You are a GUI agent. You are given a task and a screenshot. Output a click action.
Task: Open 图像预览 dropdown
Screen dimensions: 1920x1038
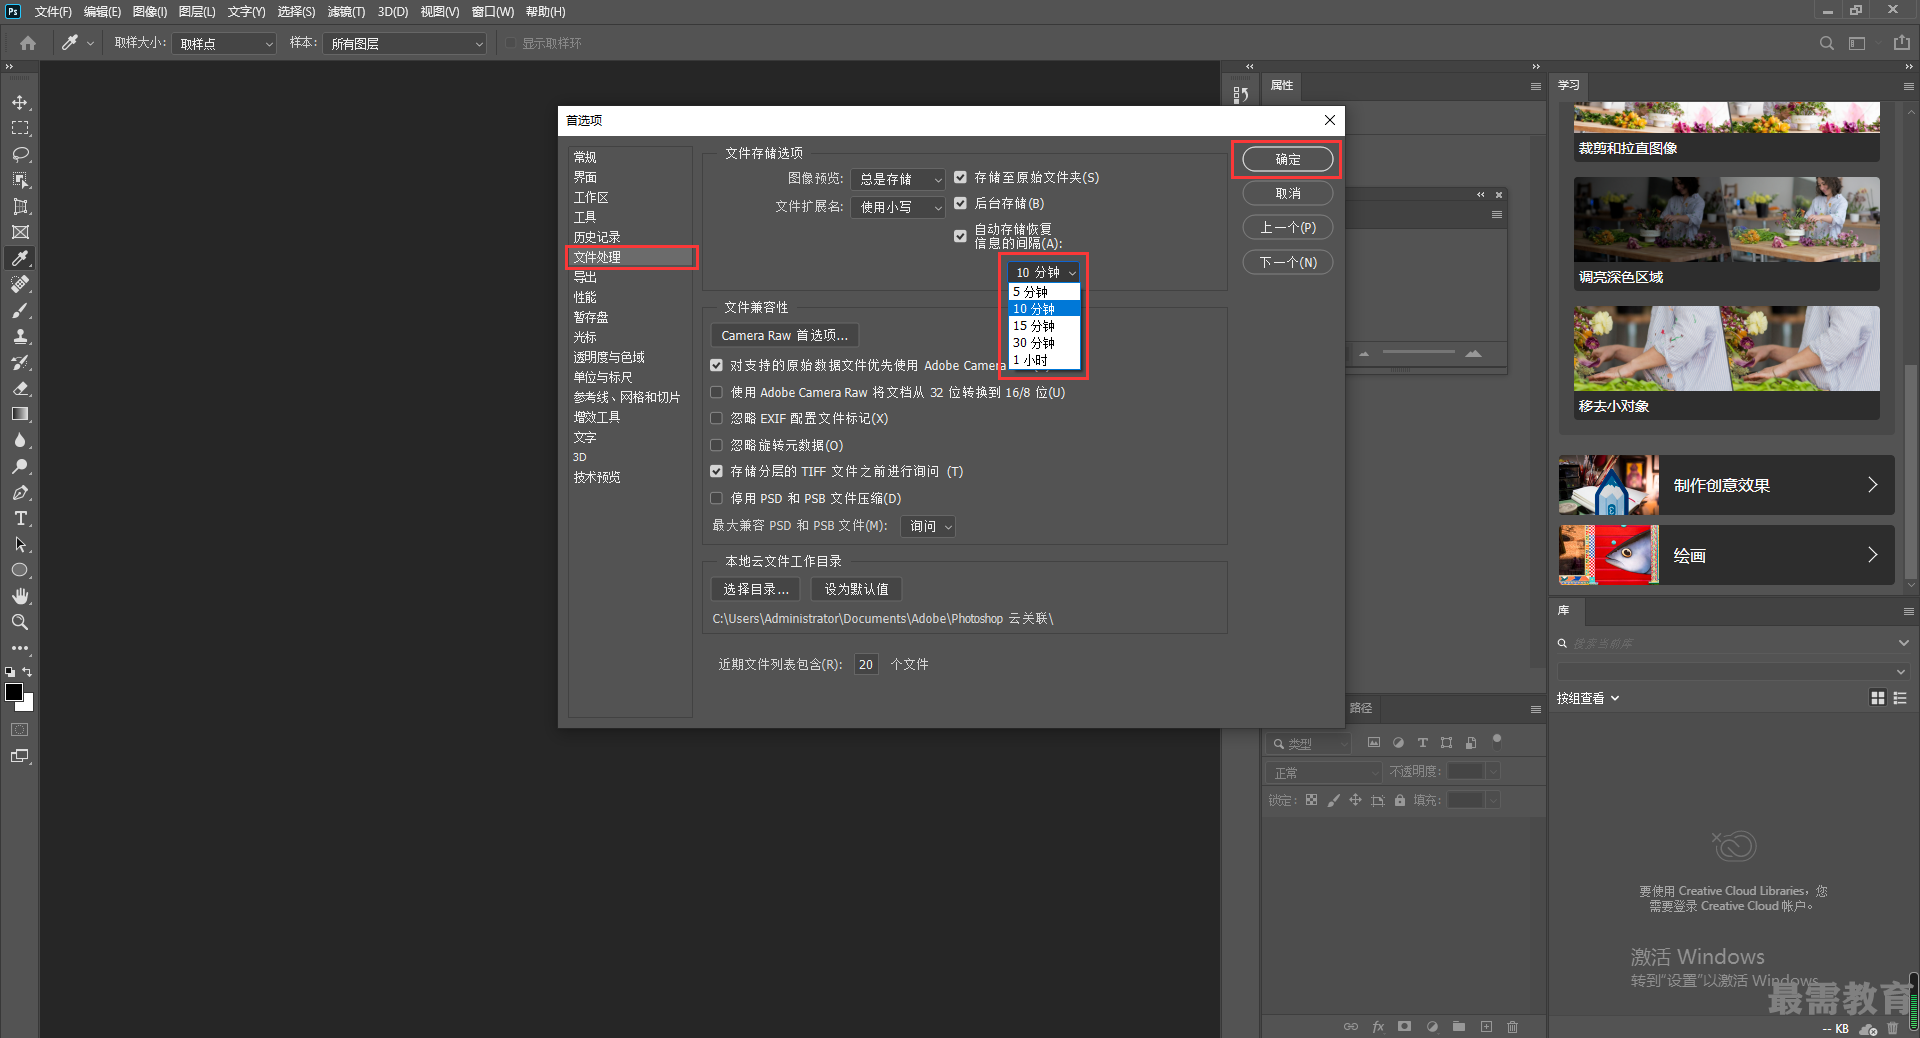point(898,179)
